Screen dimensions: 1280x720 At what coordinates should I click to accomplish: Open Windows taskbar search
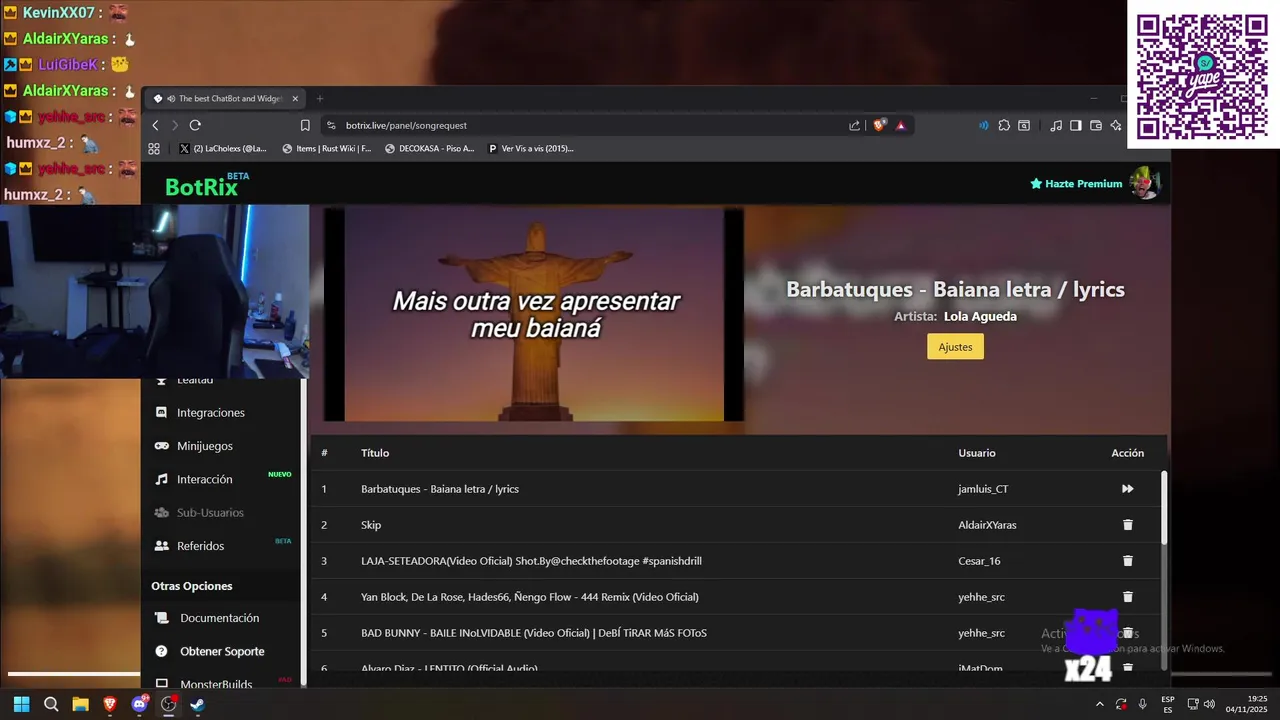[51, 704]
